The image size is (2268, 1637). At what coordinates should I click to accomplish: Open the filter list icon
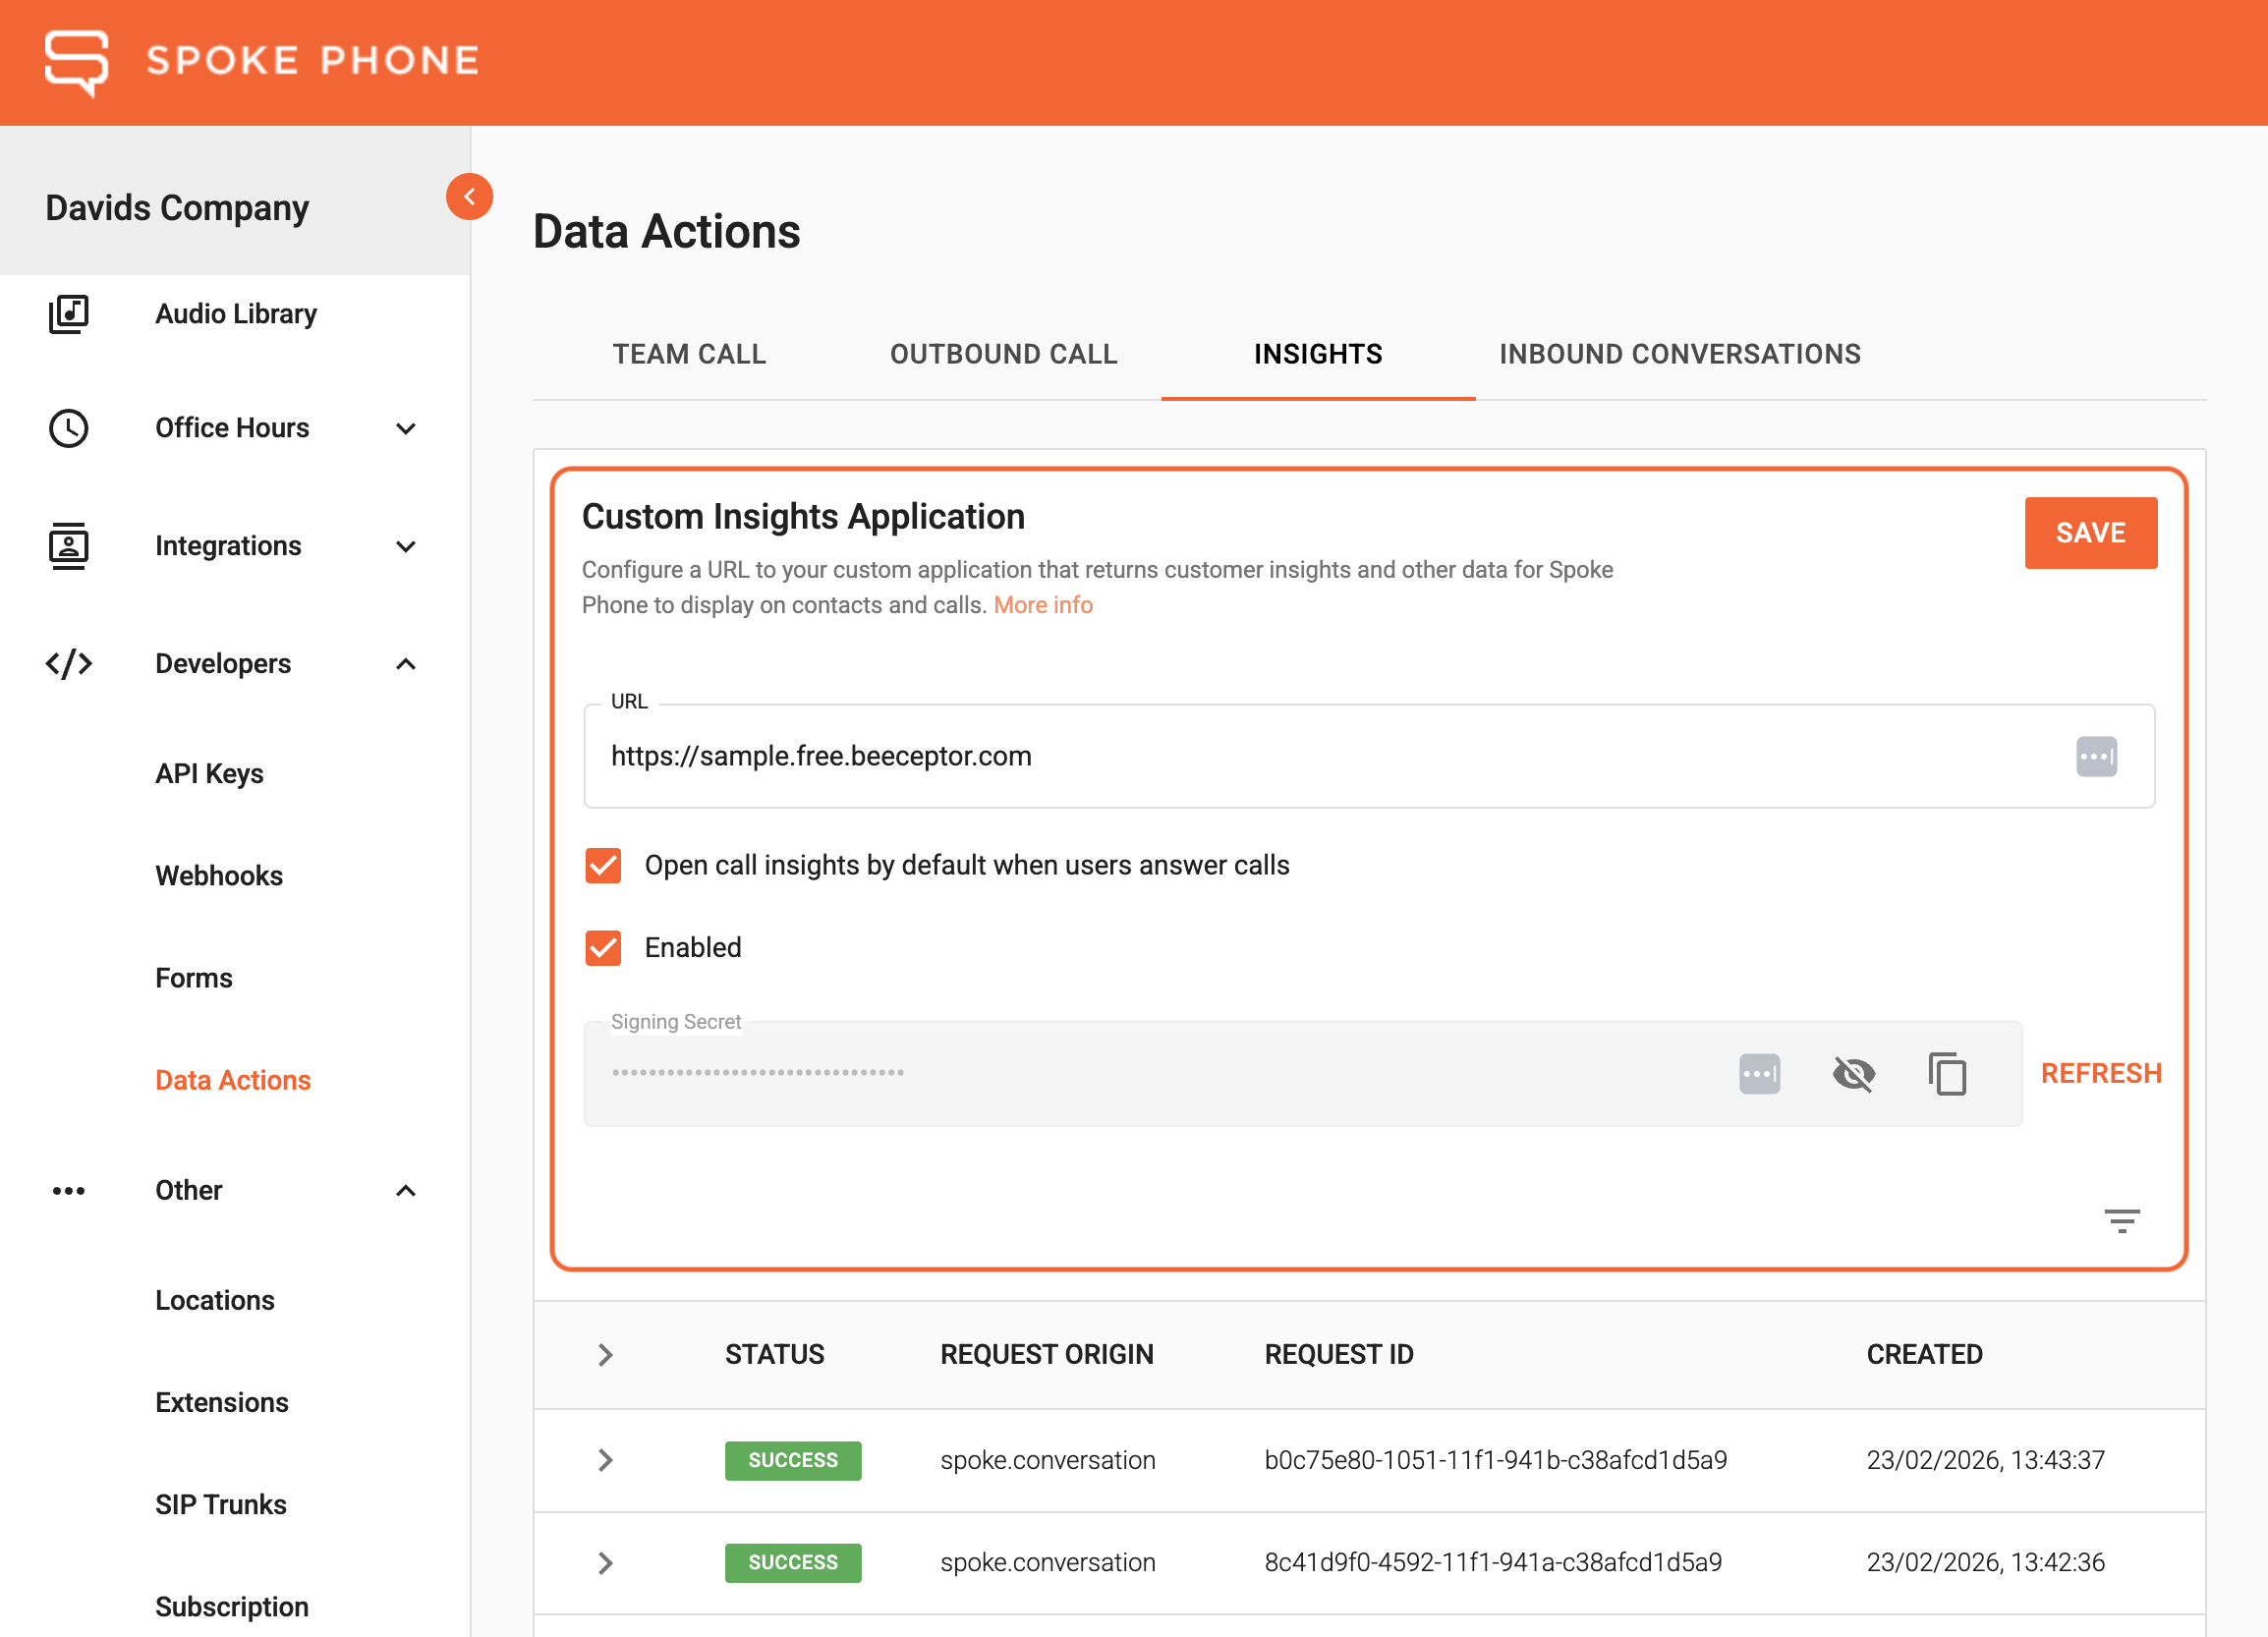coord(2122,1220)
